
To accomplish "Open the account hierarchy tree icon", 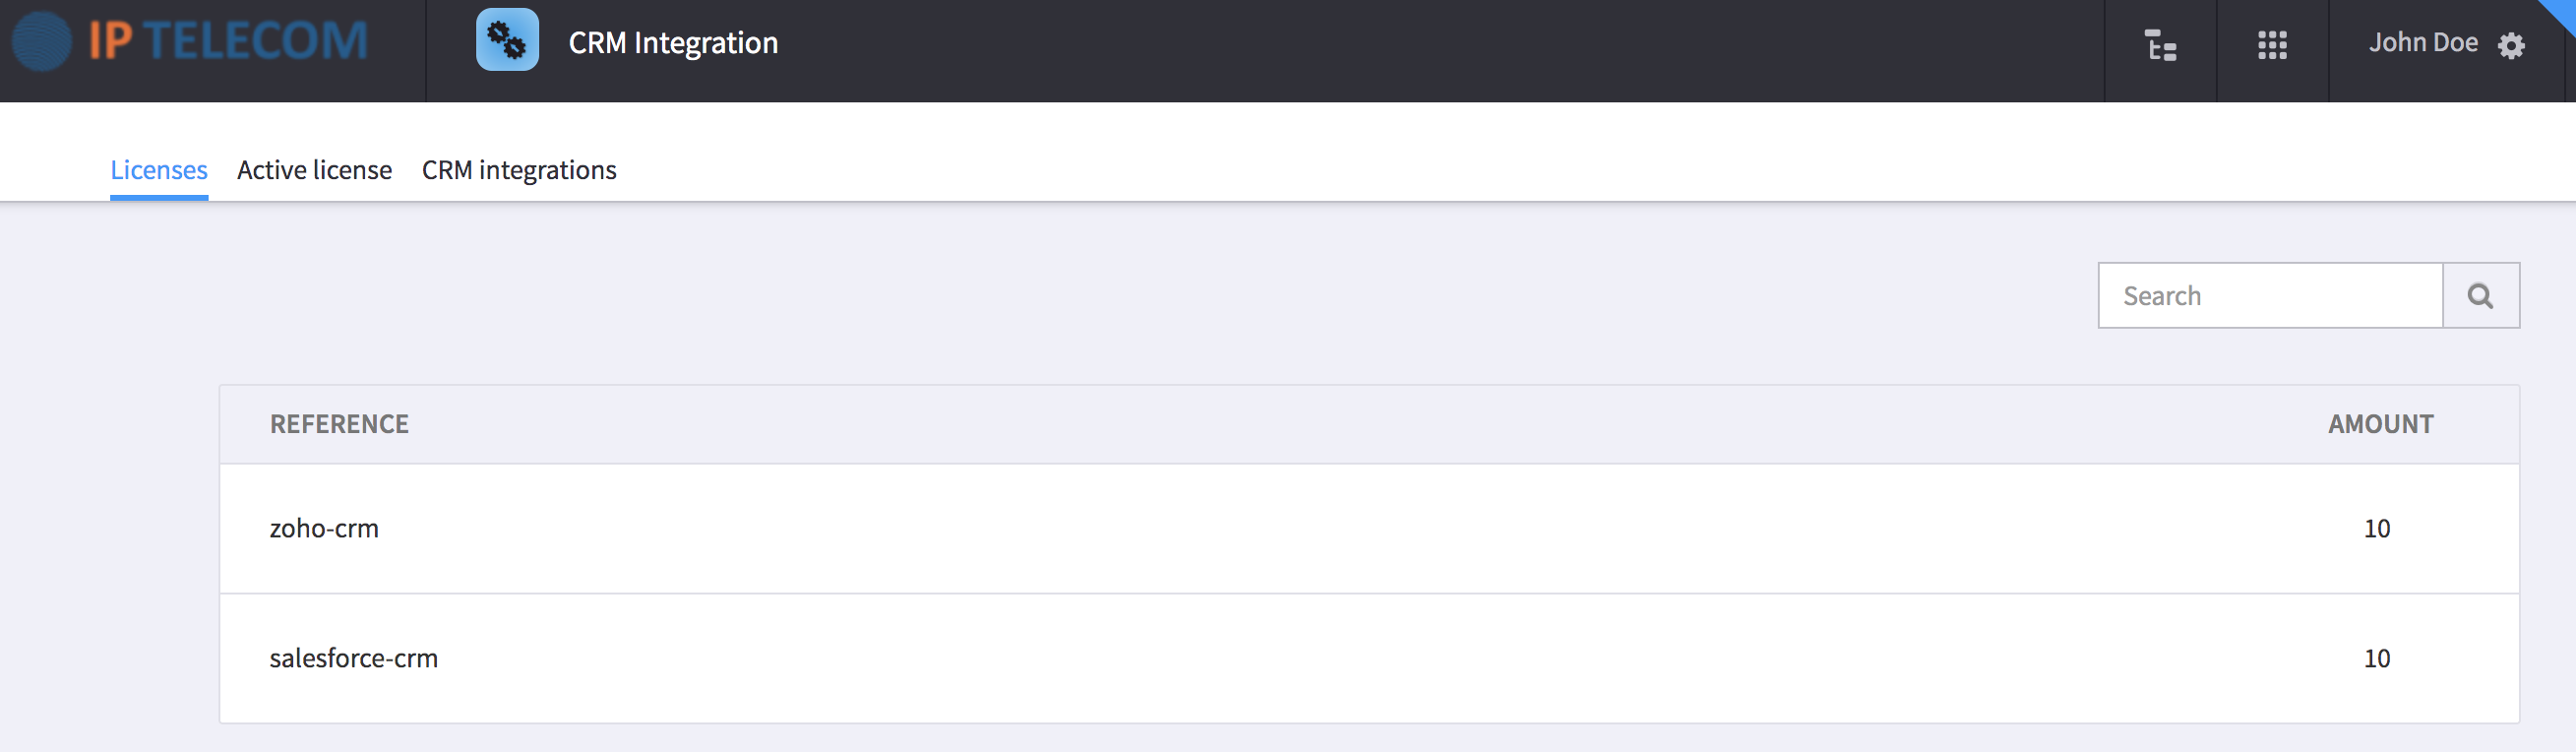I will coord(2160,45).
